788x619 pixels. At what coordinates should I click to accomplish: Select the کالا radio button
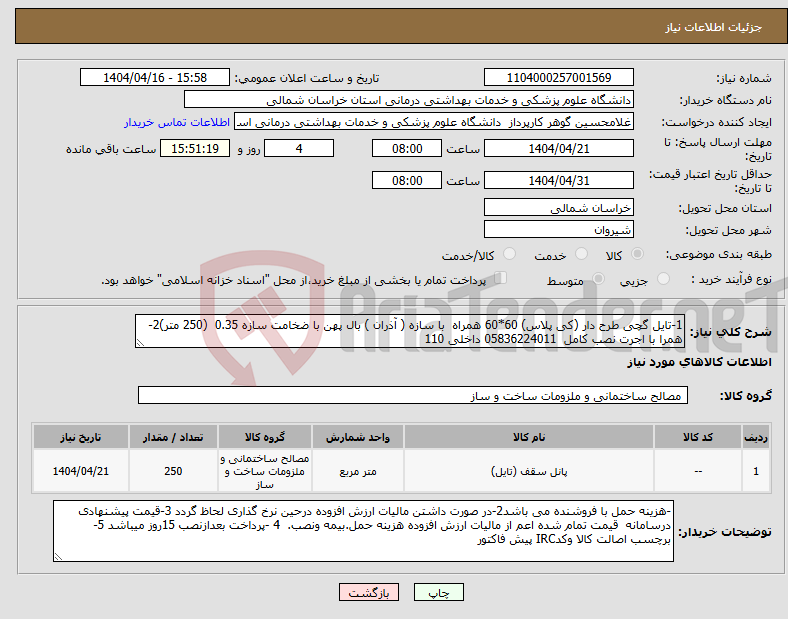tap(637, 254)
